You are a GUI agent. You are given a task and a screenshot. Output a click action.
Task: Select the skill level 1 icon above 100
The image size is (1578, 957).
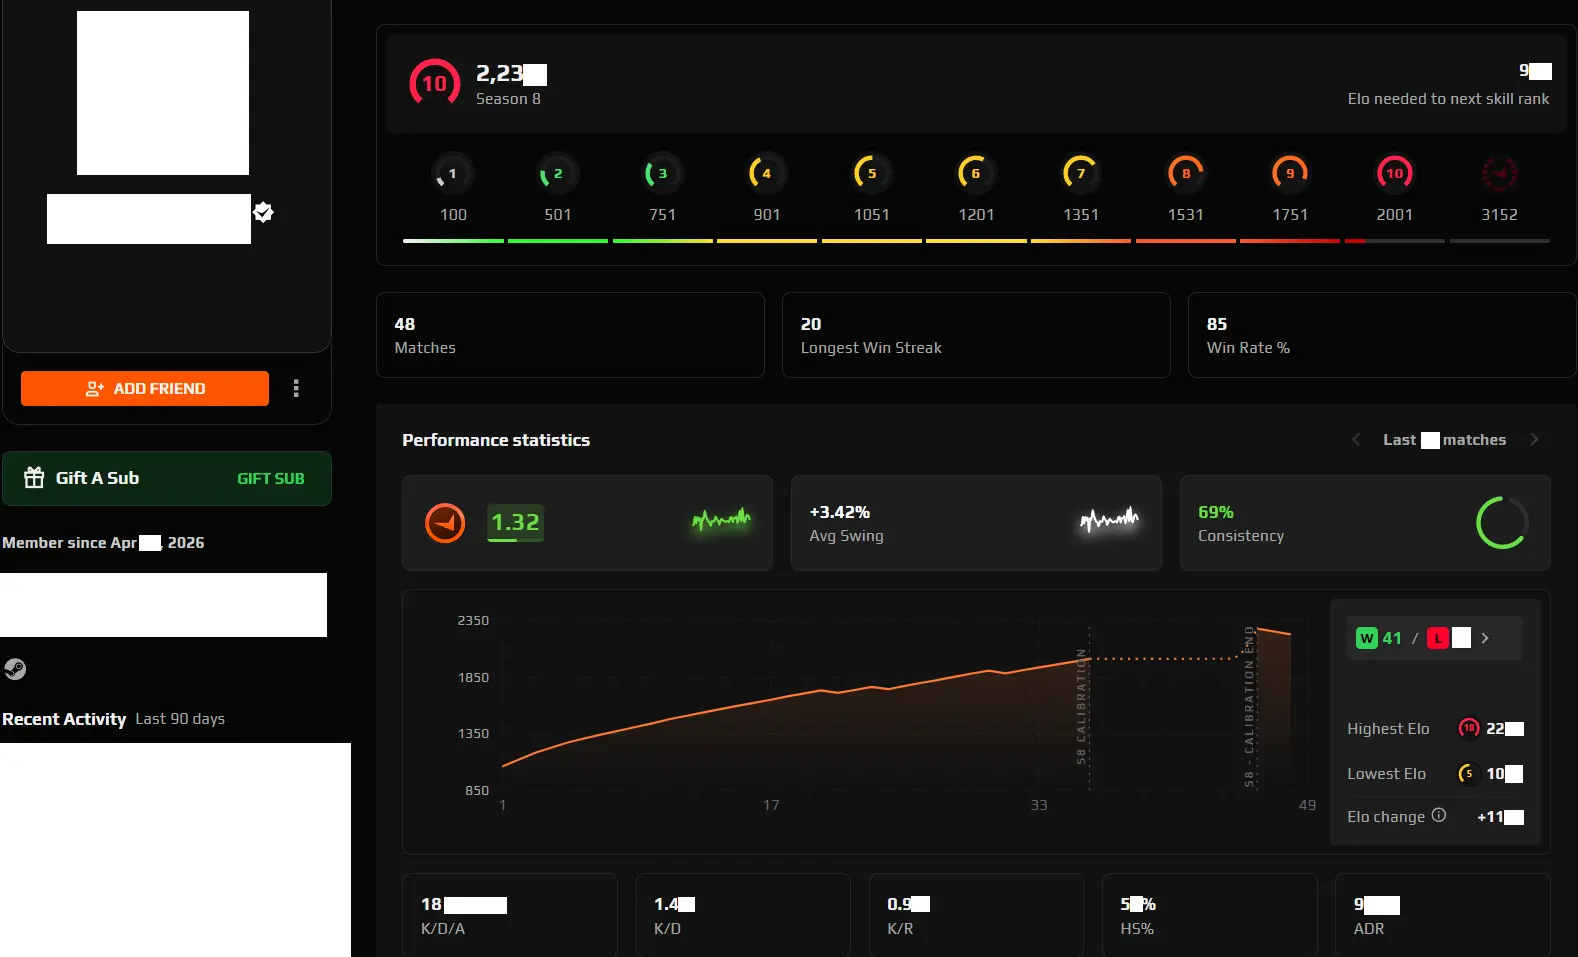click(452, 174)
